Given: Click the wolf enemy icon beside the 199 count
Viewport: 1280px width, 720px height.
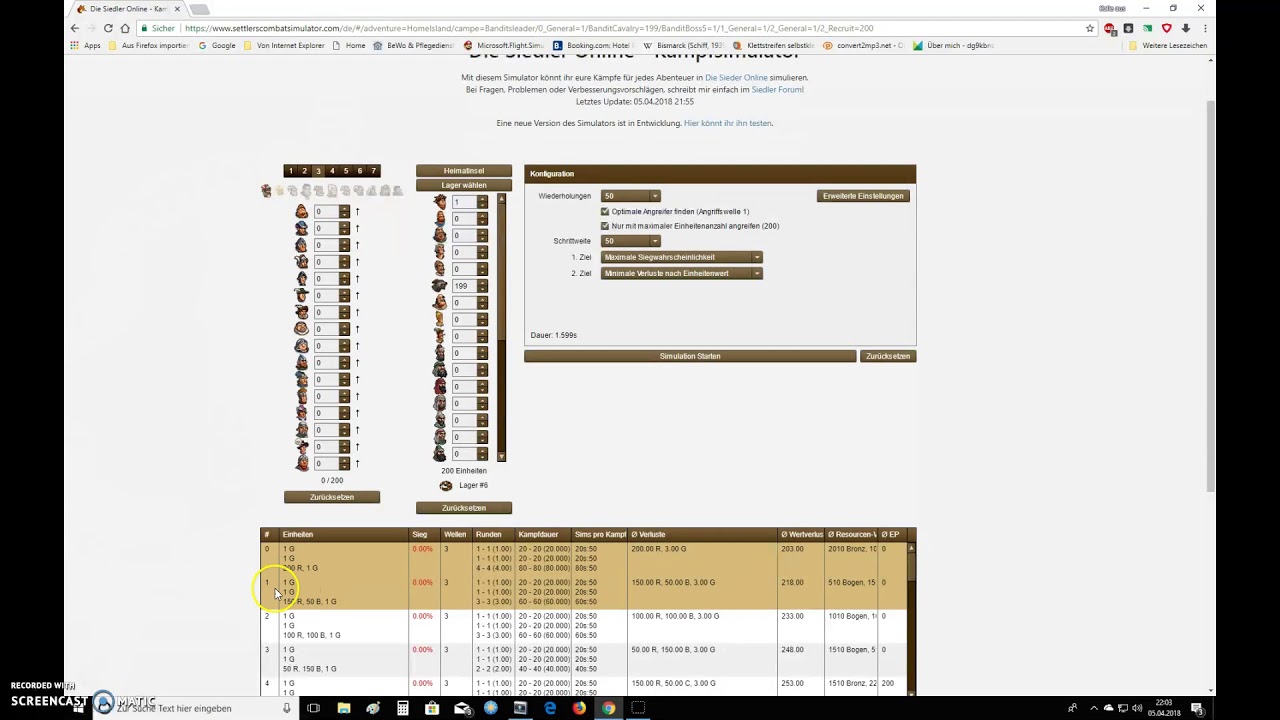Looking at the screenshot, I should click(438, 285).
